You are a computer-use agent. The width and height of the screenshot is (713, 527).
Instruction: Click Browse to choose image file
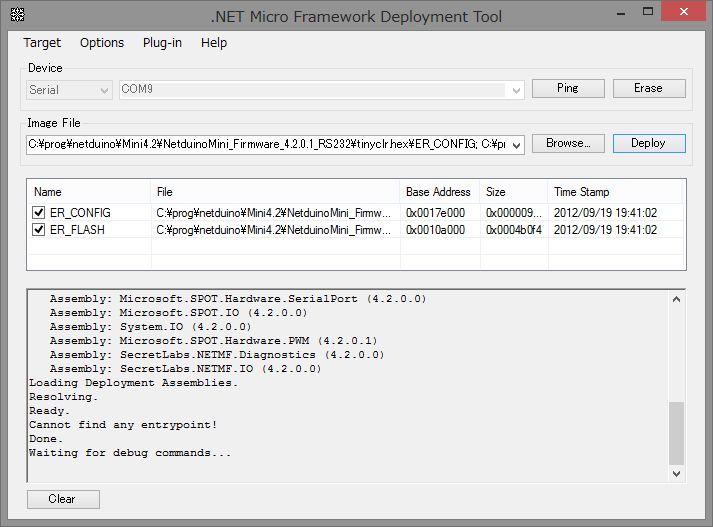click(568, 143)
